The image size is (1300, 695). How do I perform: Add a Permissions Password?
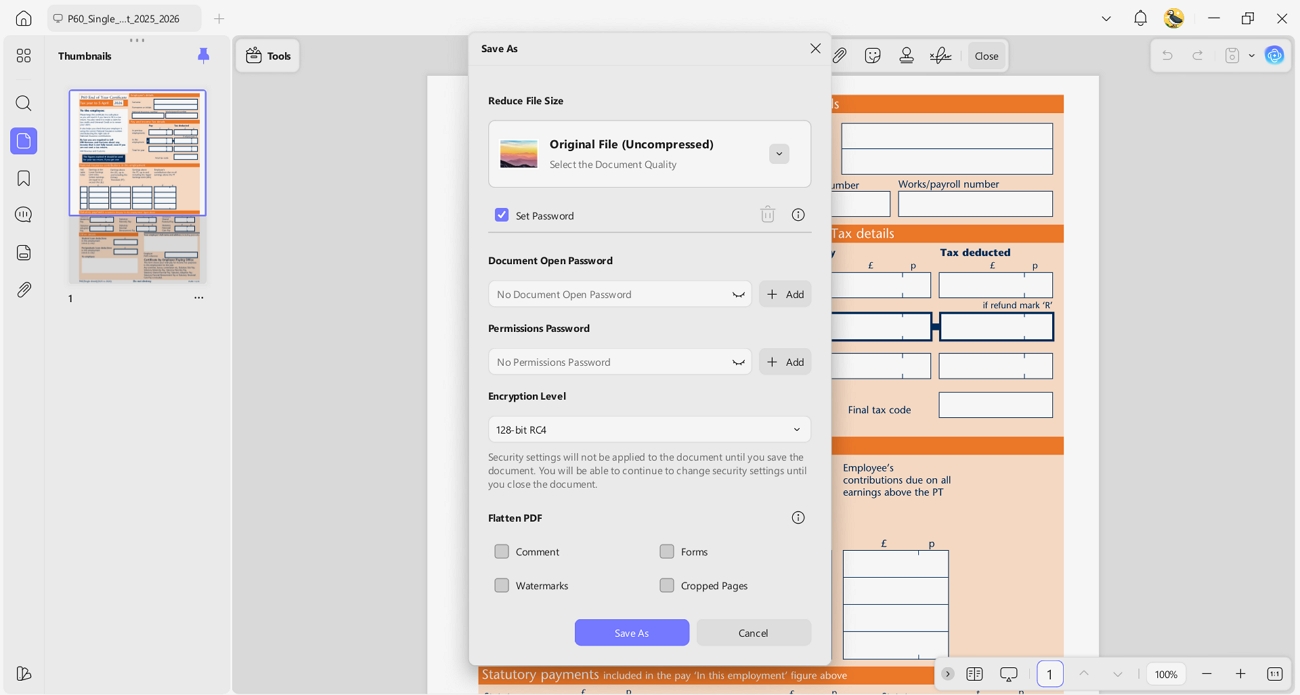click(785, 362)
